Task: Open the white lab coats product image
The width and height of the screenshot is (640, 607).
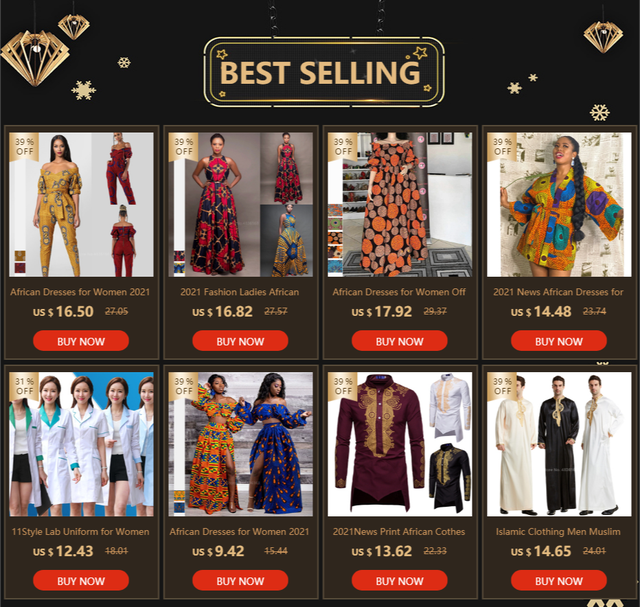Action: [x=81, y=444]
